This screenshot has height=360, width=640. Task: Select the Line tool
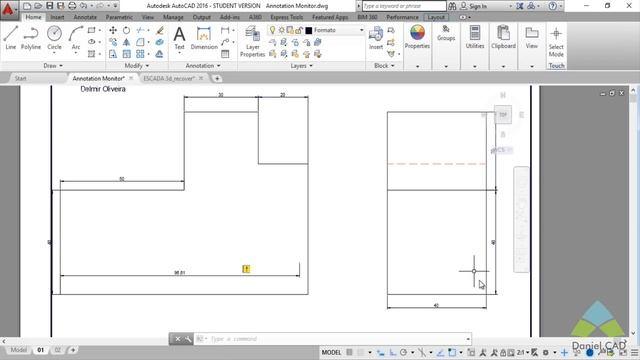coord(11,38)
